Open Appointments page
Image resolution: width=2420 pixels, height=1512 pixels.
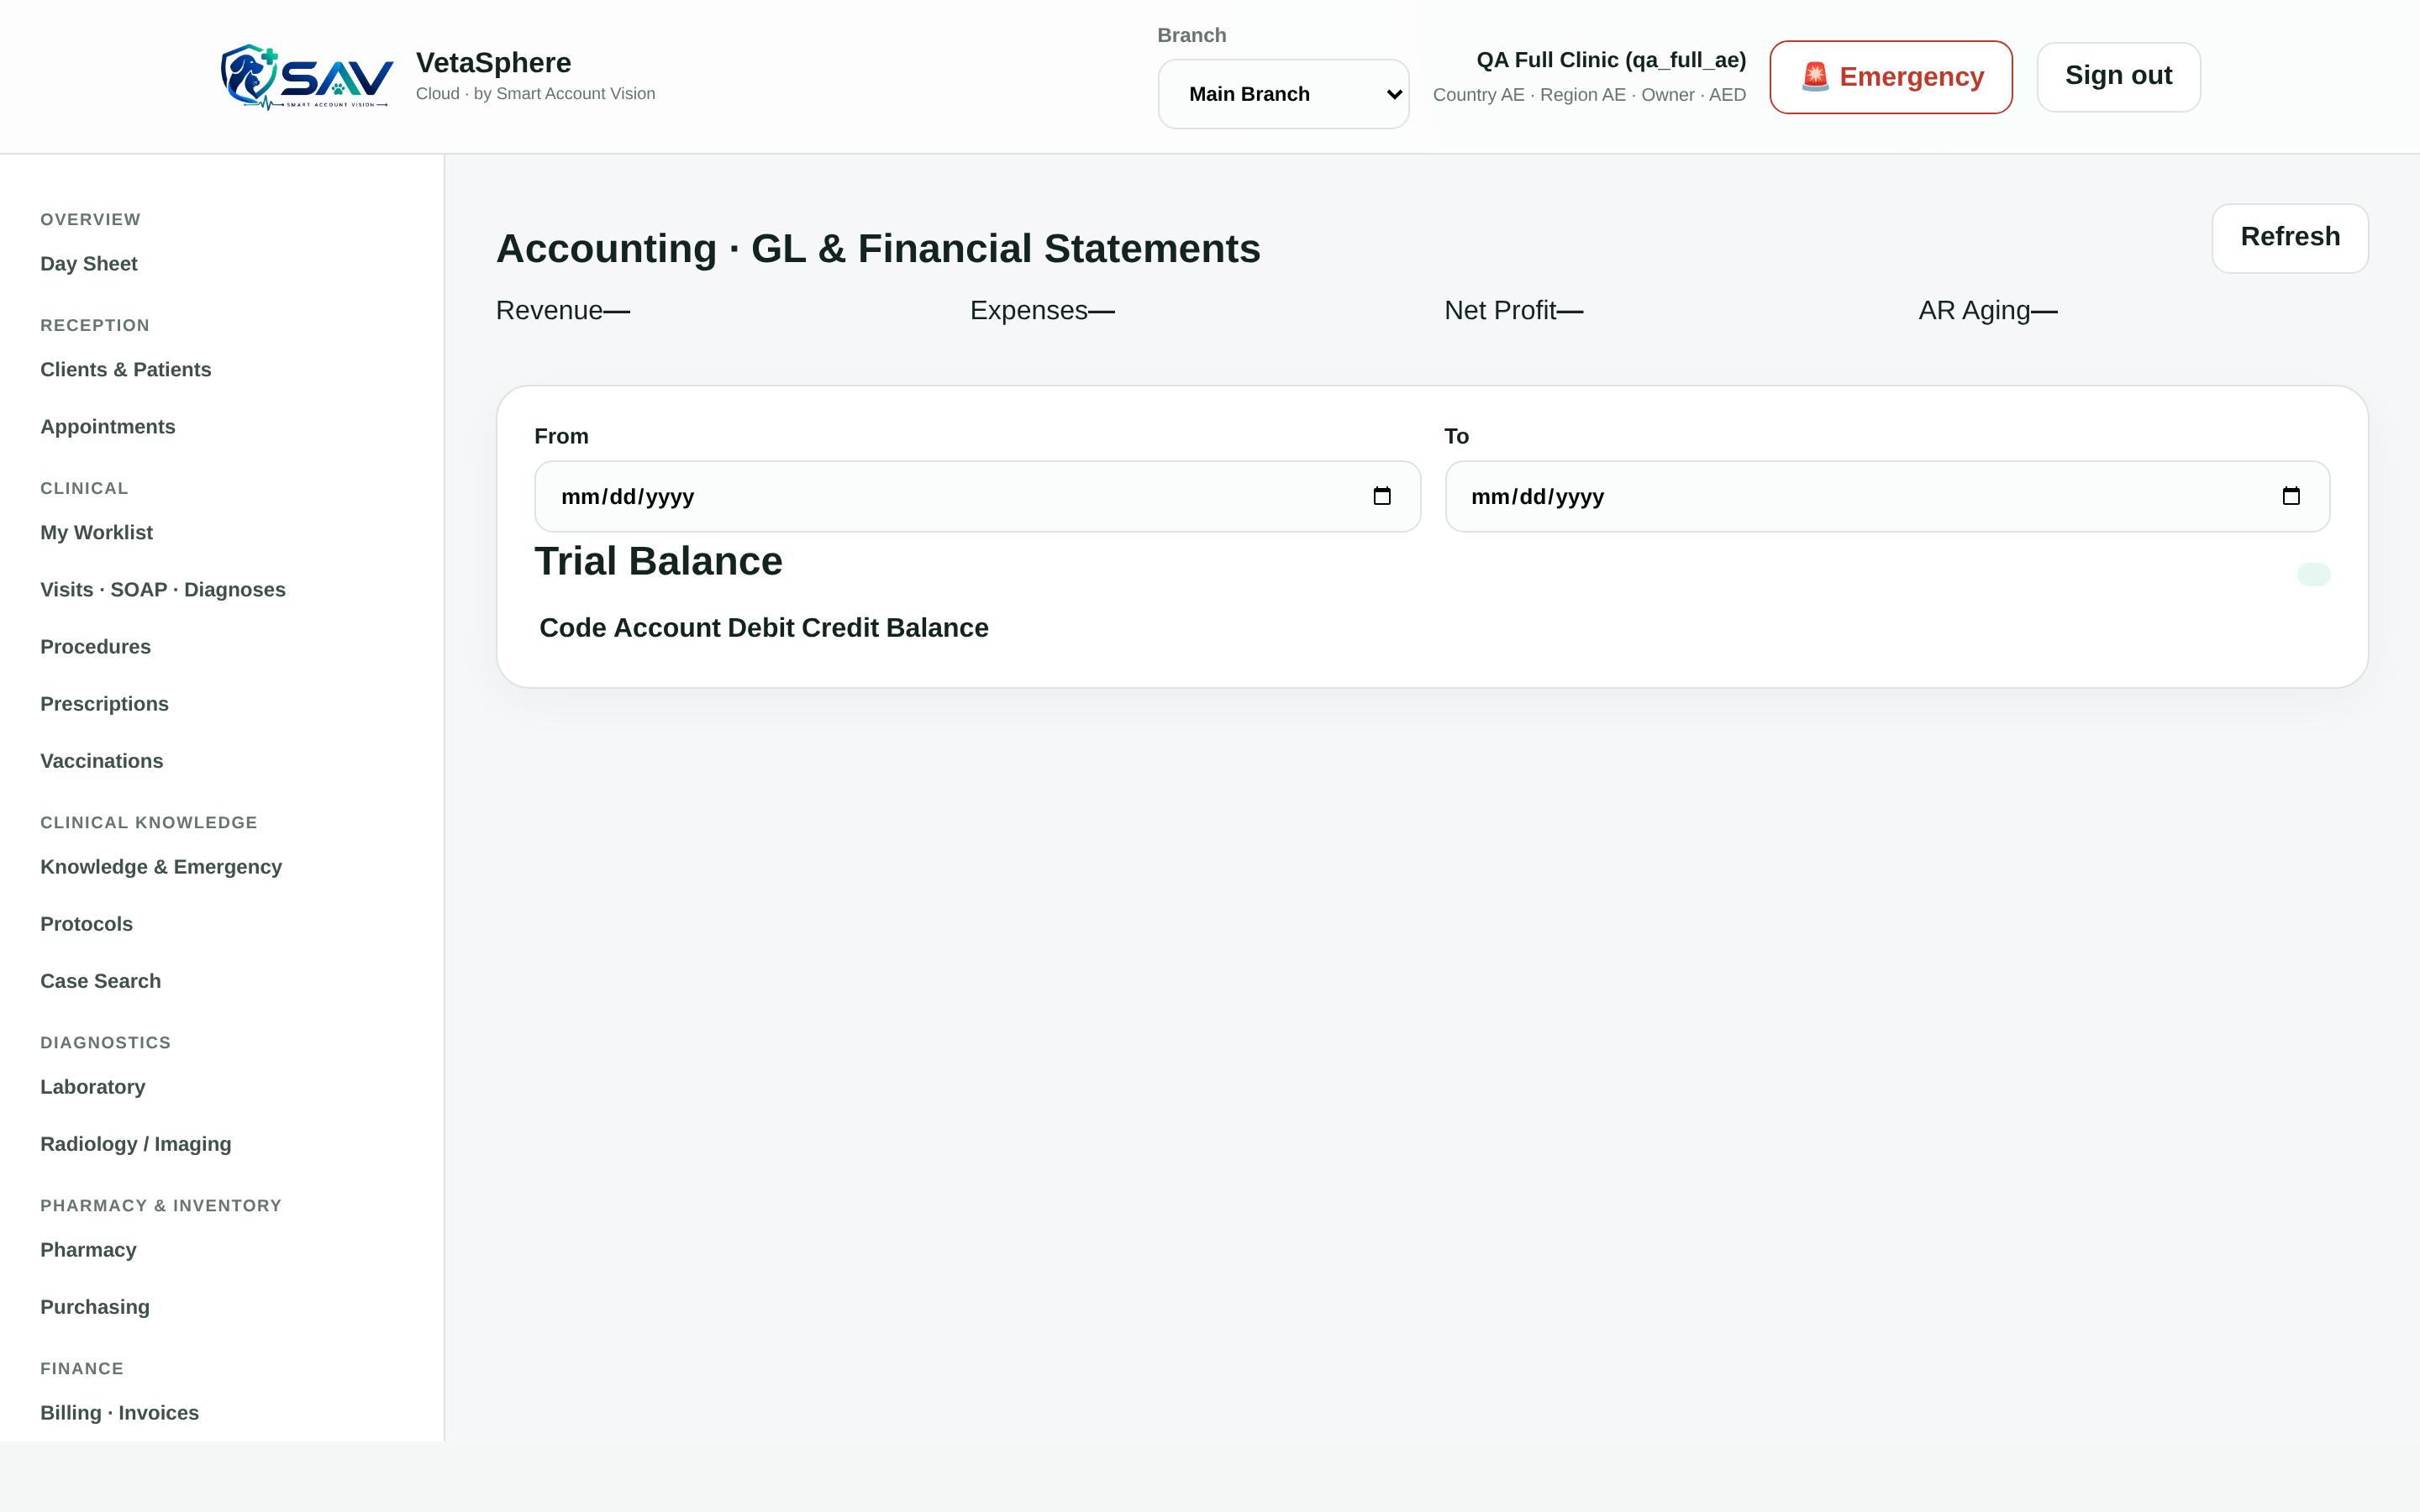tap(108, 427)
